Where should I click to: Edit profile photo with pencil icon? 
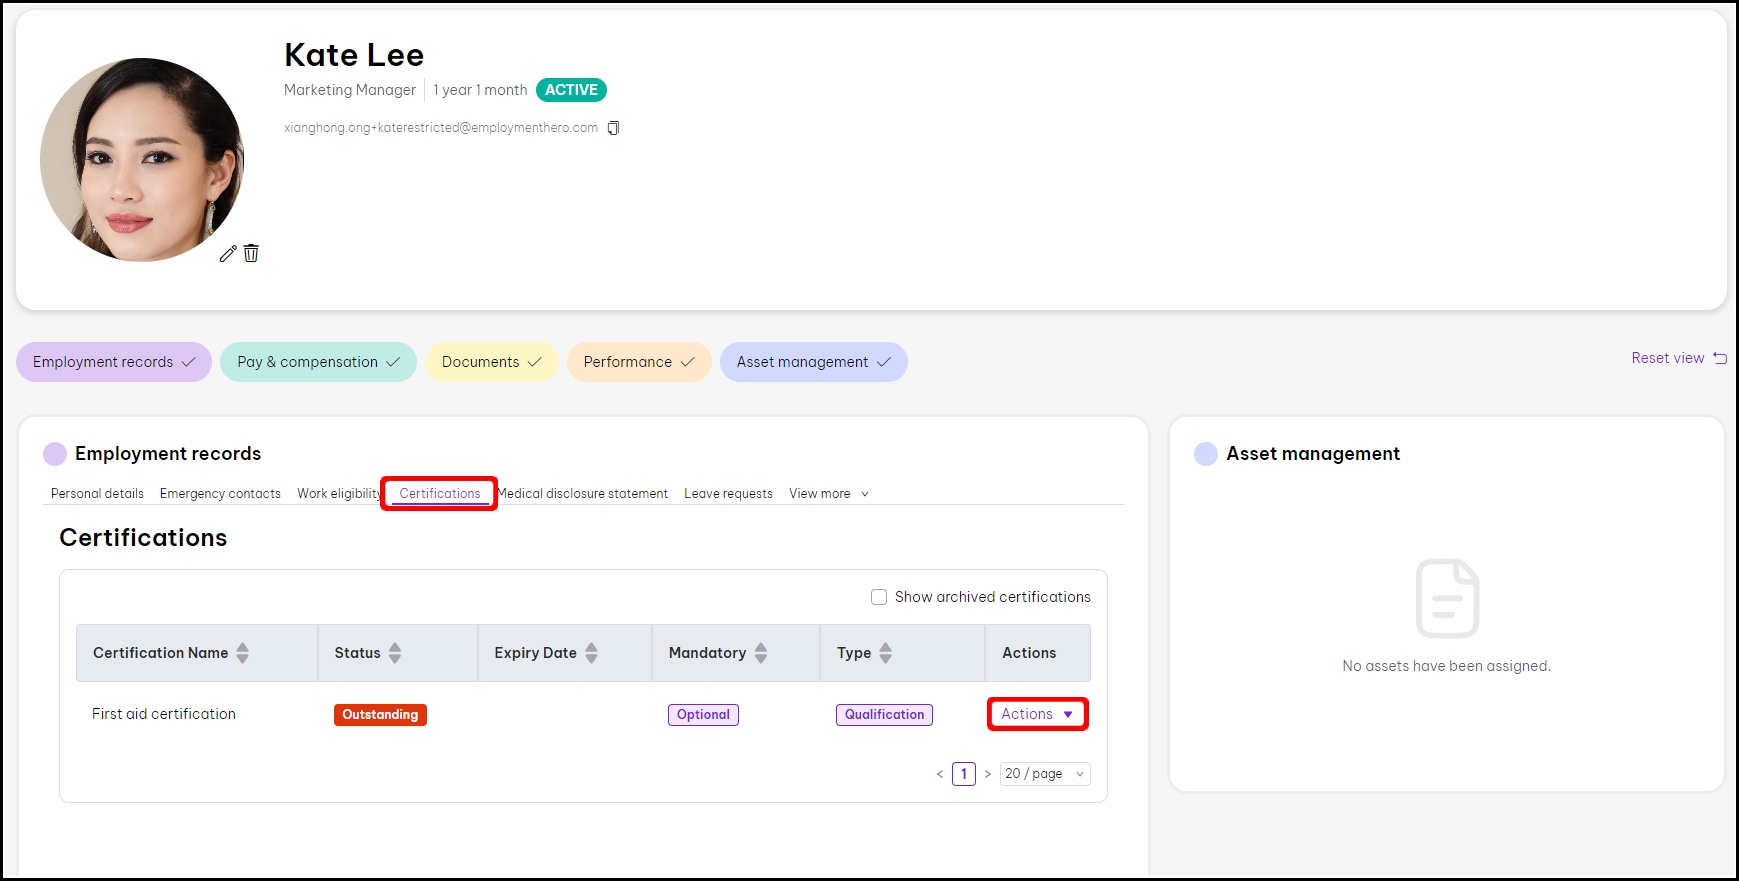(x=228, y=253)
